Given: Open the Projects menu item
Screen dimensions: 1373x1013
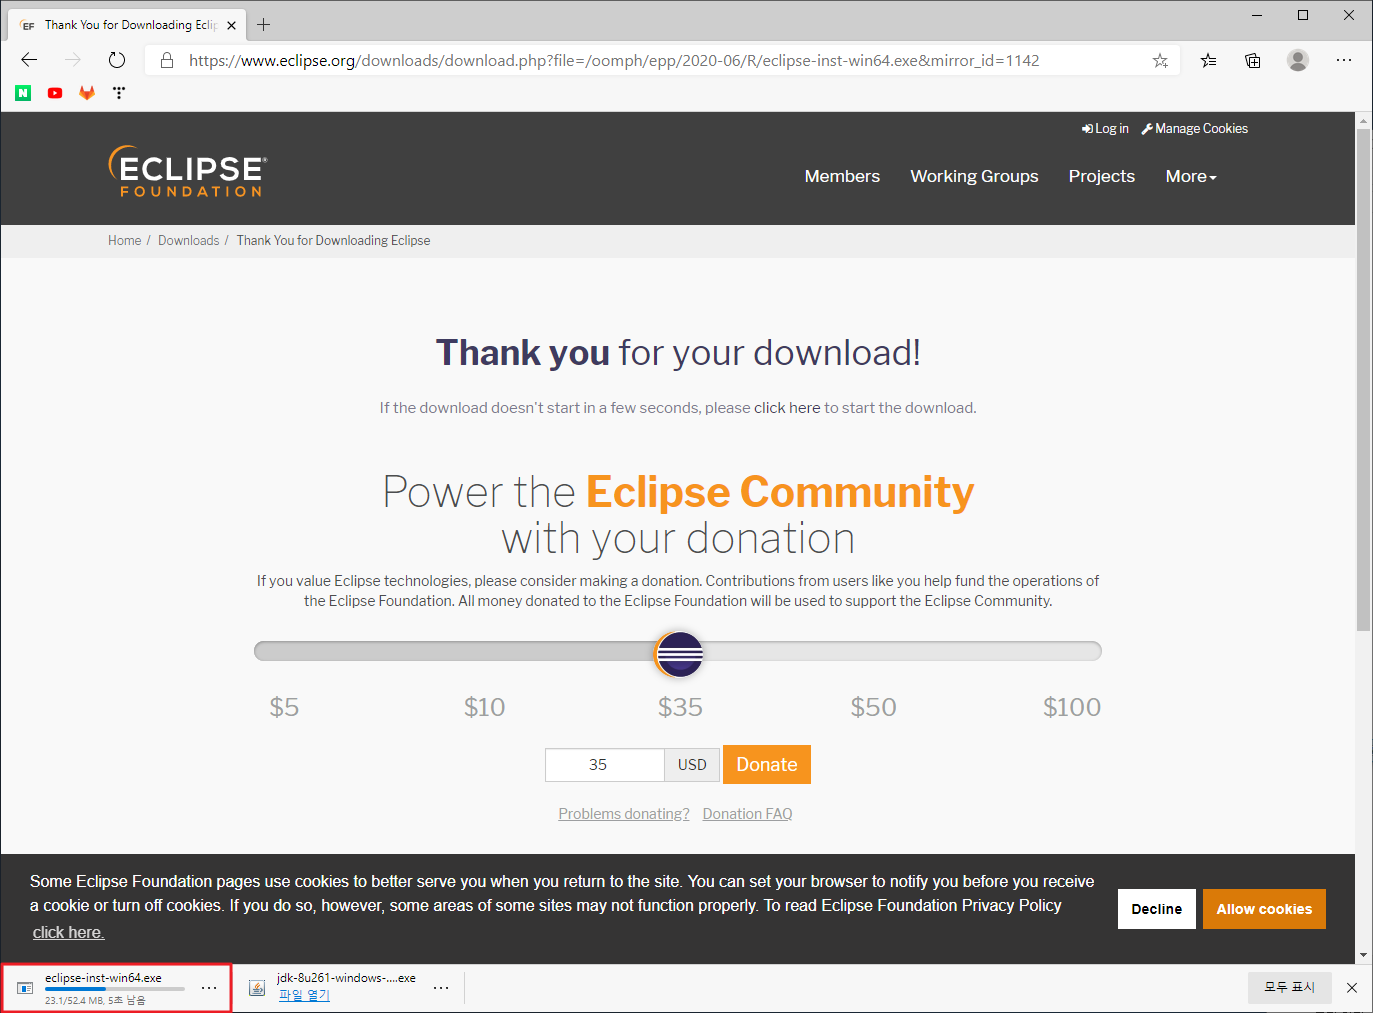Looking at the screenshot, I should [x=1102, y=176].
